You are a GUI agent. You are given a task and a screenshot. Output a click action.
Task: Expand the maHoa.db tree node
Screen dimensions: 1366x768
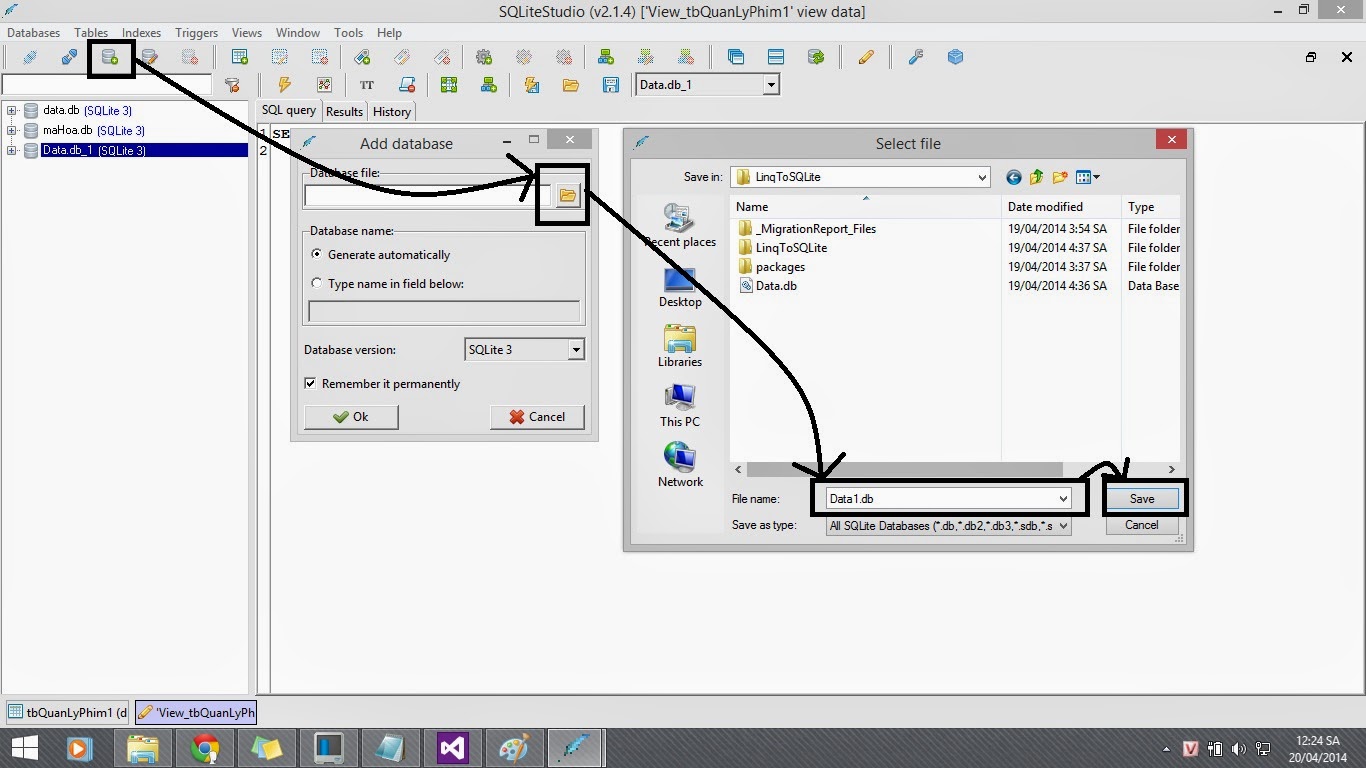12,130
